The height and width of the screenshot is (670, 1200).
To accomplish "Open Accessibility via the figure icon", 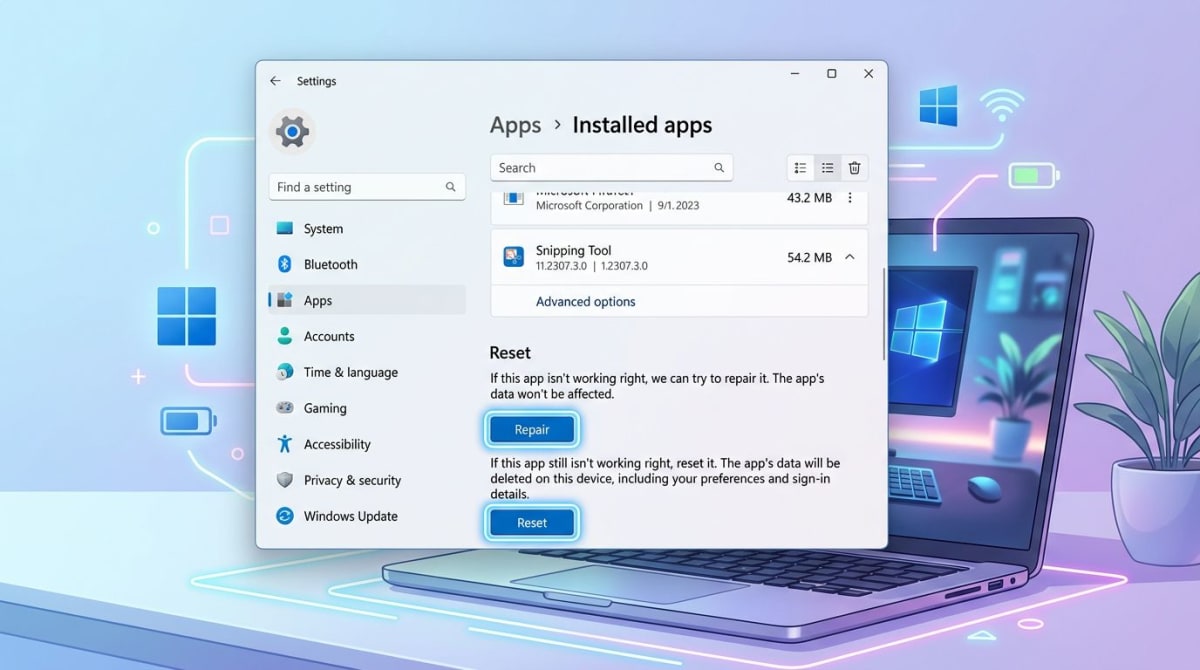I will click(284, 444).
